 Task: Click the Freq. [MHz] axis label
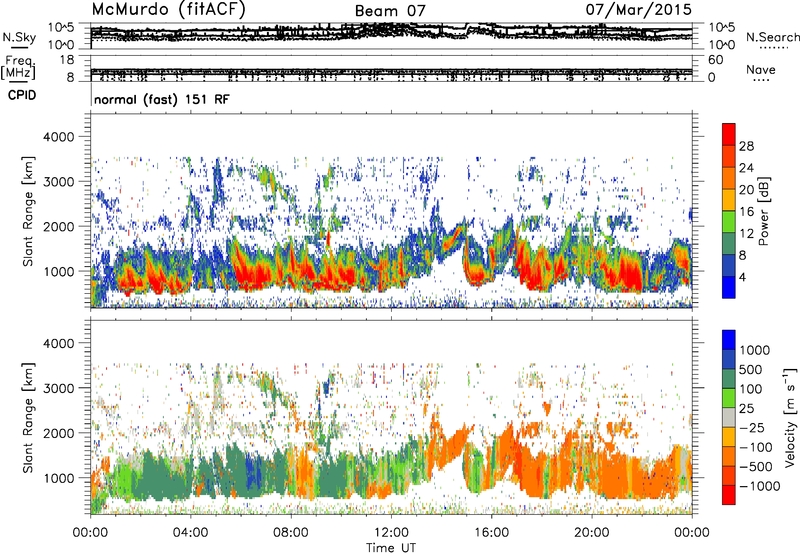pos(20,68)
